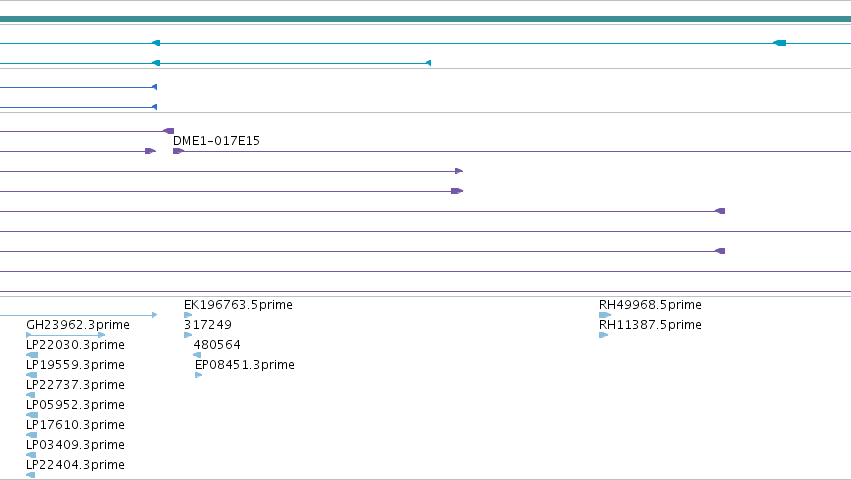Click the arrow glyph under RH11387.5prime

tap(603, 335)
